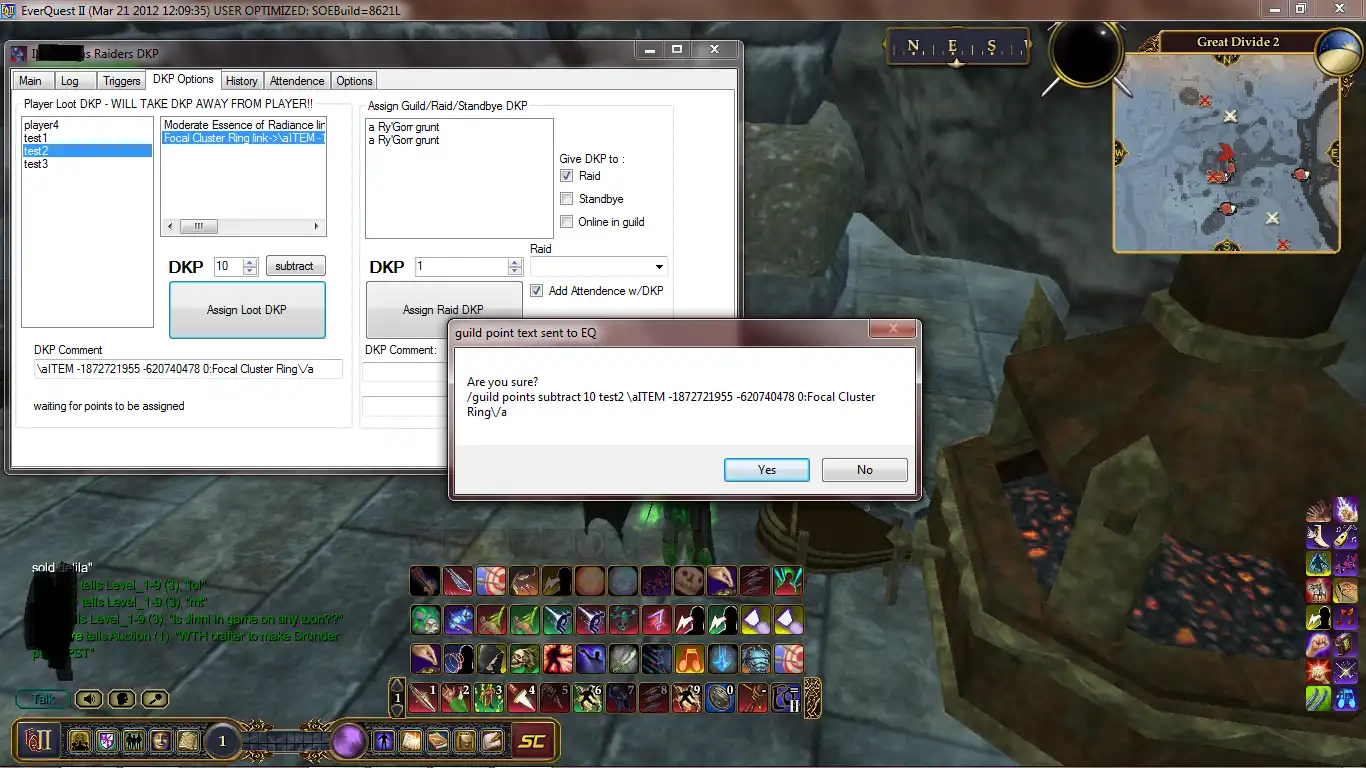Activate hotbar slot 4 dagger ability
1366x768 pixels.
click(523, 697)
